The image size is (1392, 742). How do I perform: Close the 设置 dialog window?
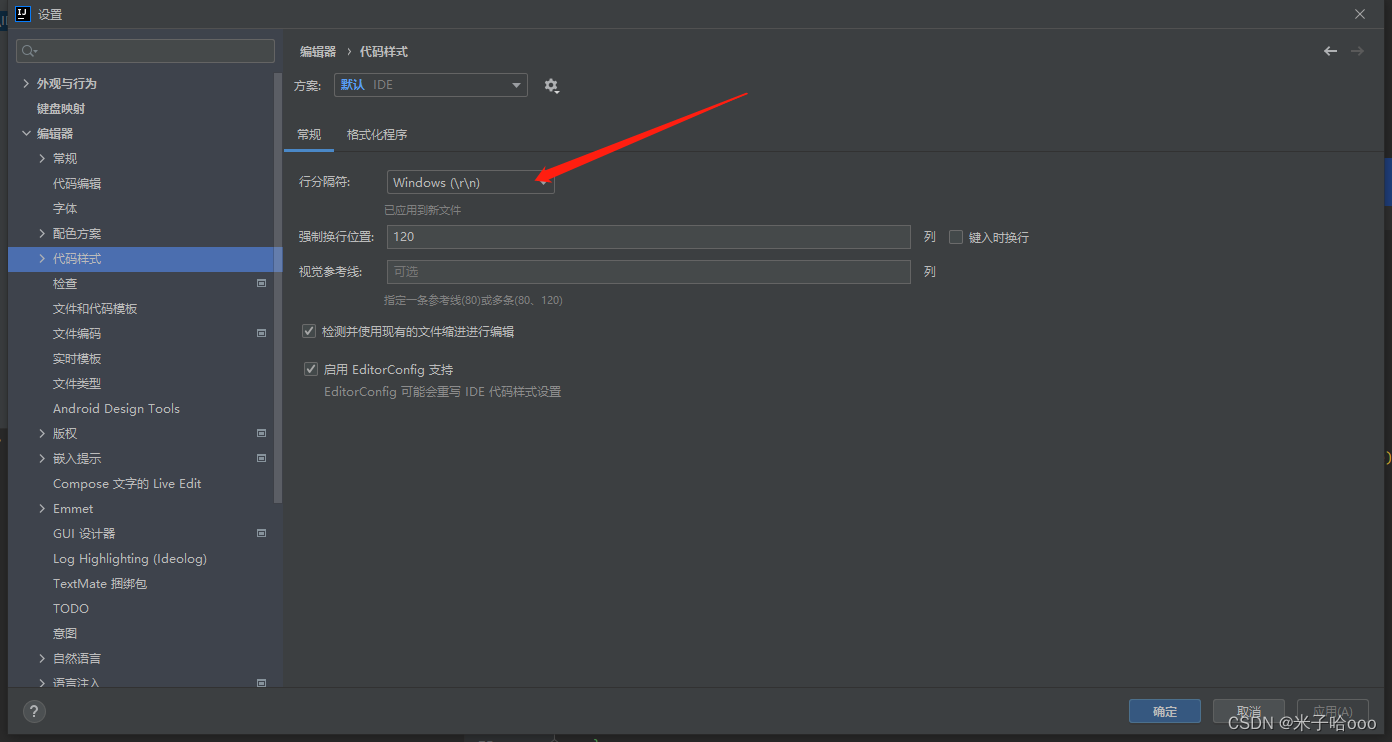coord(1360,14)
